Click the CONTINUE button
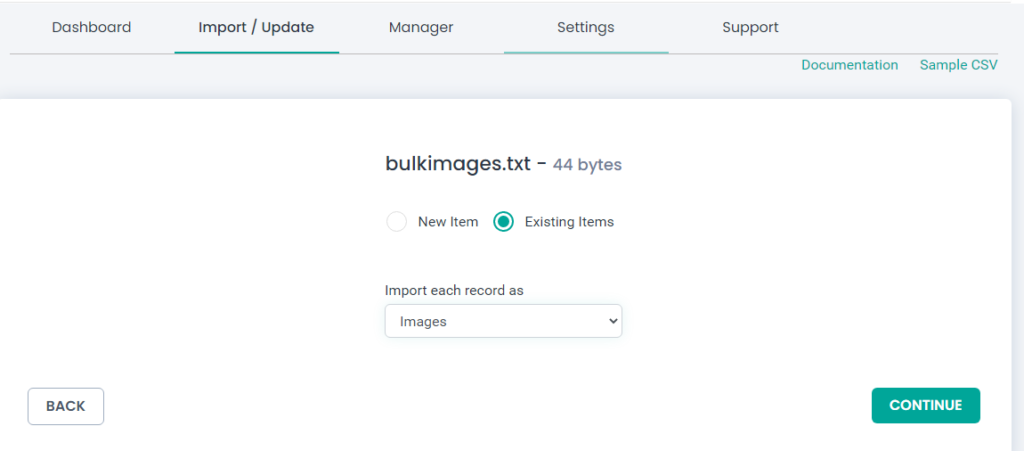Viewport: 1024px width, 451px height. (925, 405)
